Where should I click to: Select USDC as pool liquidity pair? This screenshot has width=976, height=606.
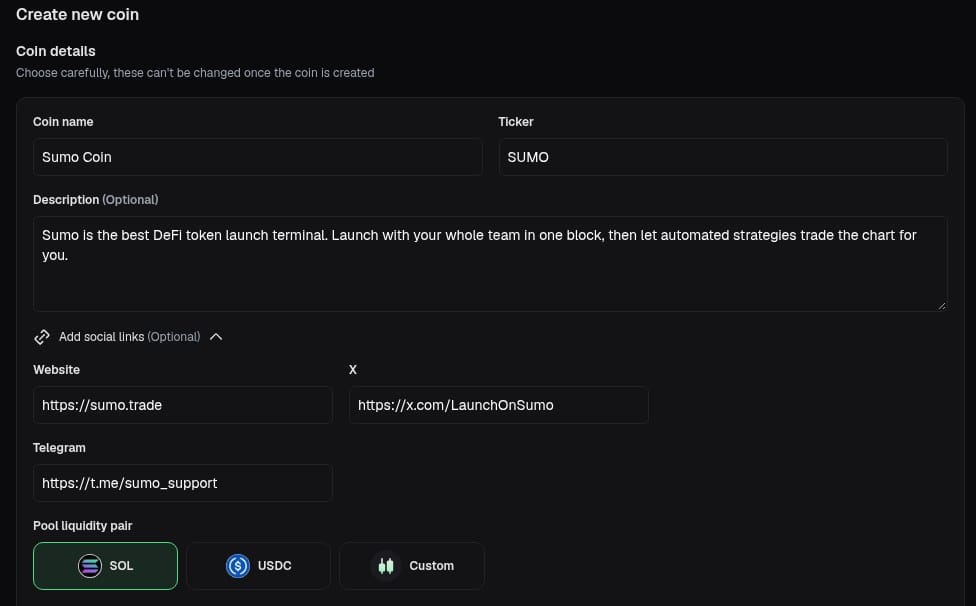[258, 566]
